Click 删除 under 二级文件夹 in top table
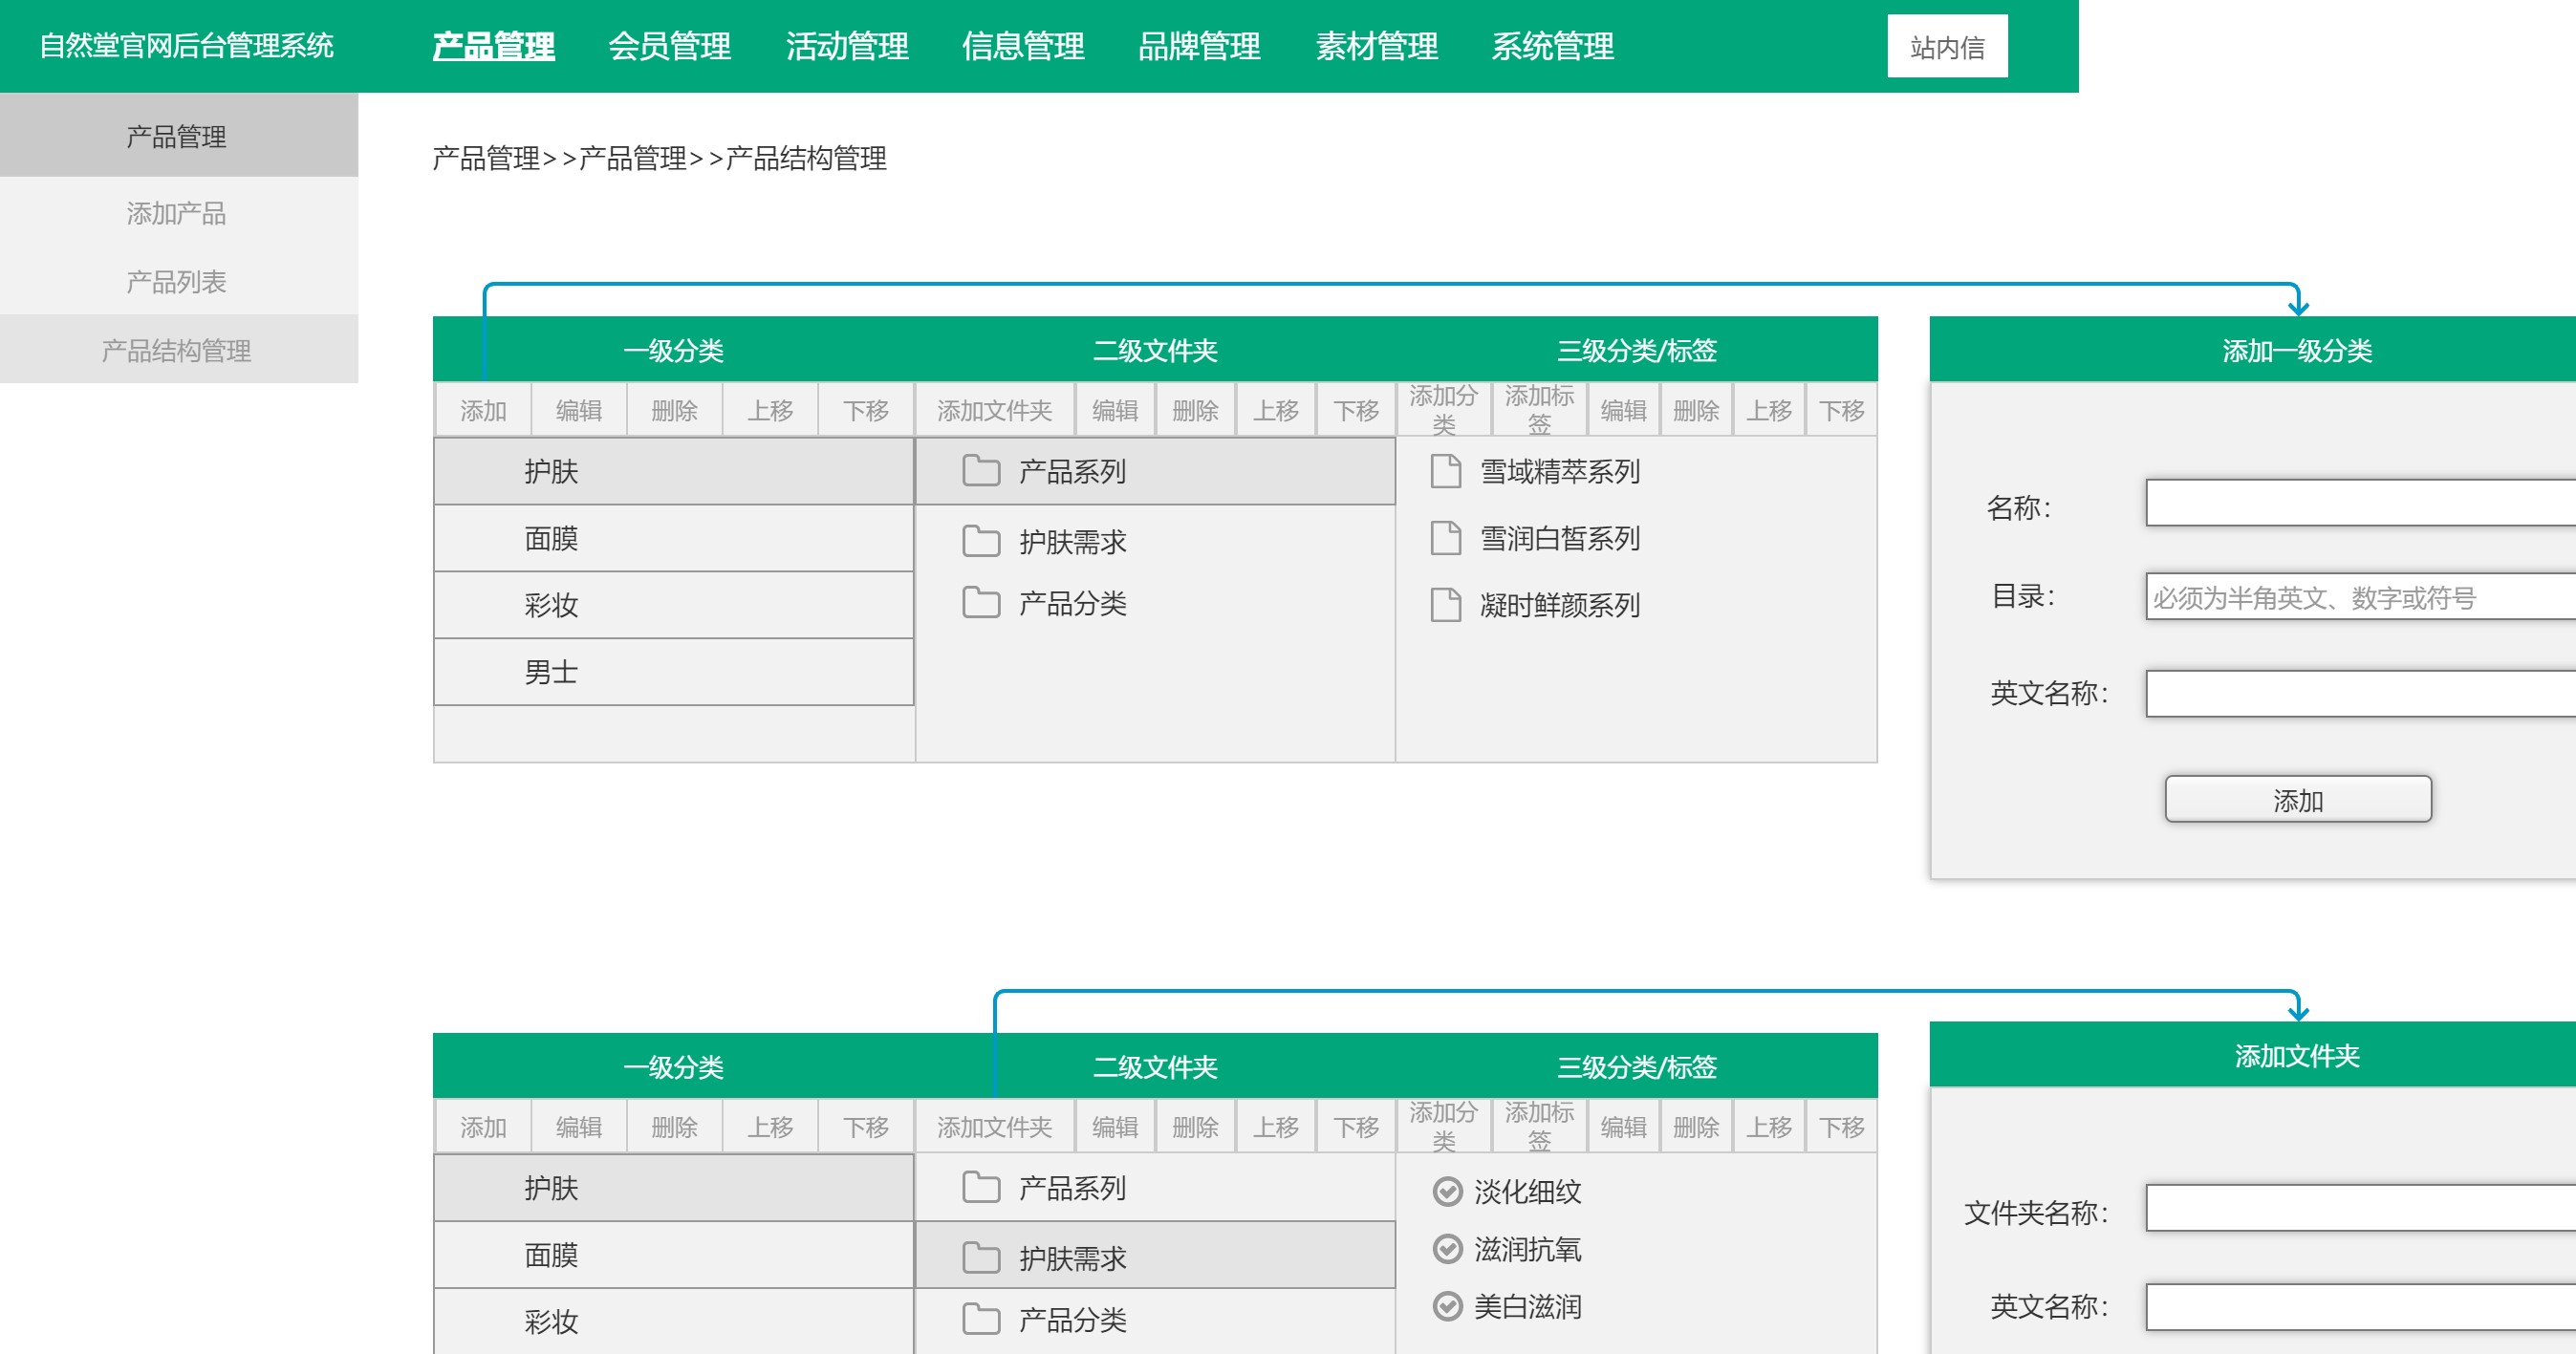Screen dimensions: 2576x1354 (x=1195, y=410)
